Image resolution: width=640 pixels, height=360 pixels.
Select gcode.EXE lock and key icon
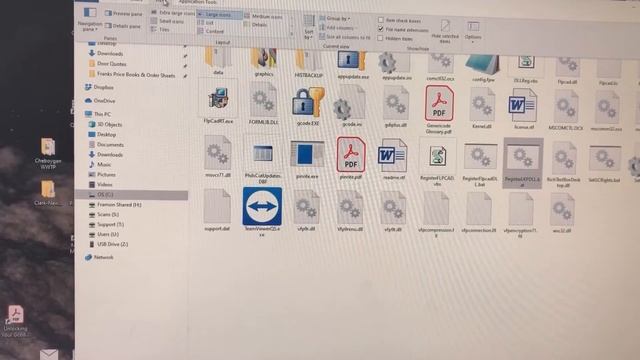pos(308,105)
